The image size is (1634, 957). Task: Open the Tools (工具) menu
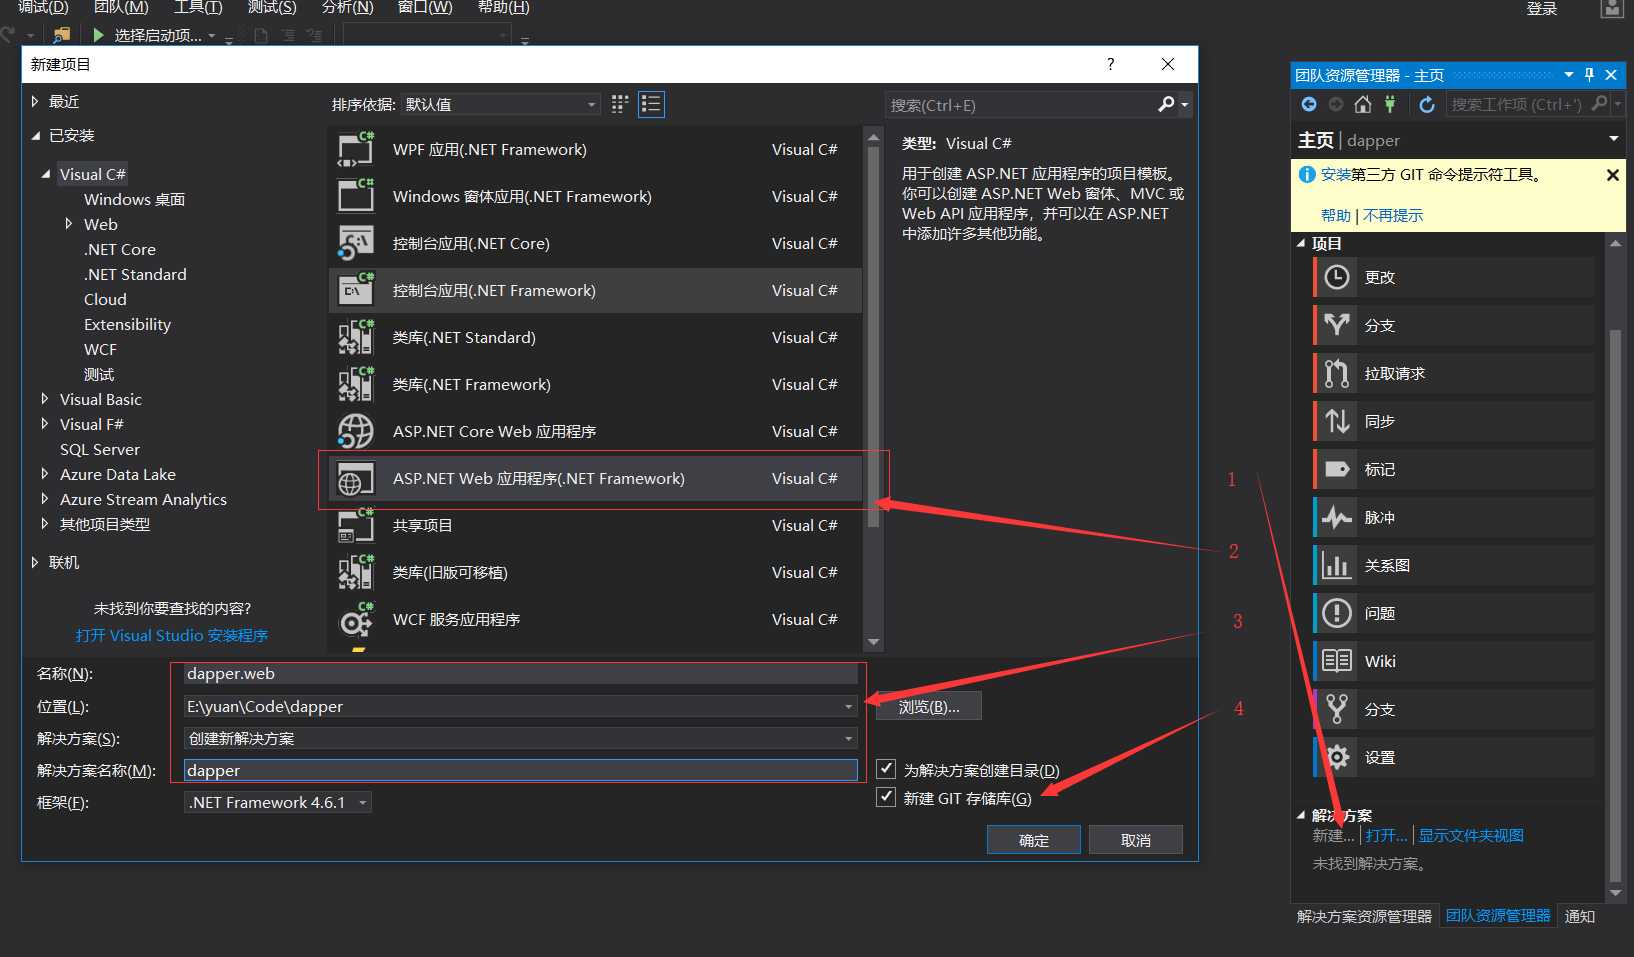click(x=198, y=7)
